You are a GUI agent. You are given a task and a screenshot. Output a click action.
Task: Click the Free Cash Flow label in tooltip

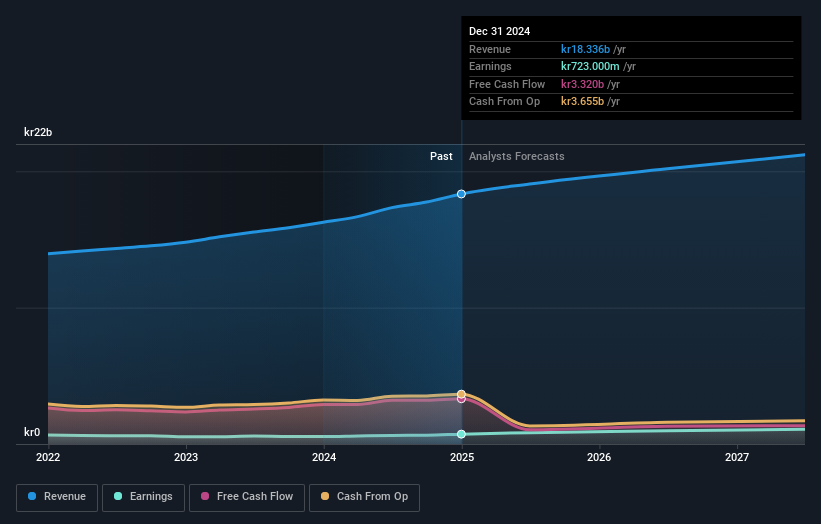(x=507, y=84)
